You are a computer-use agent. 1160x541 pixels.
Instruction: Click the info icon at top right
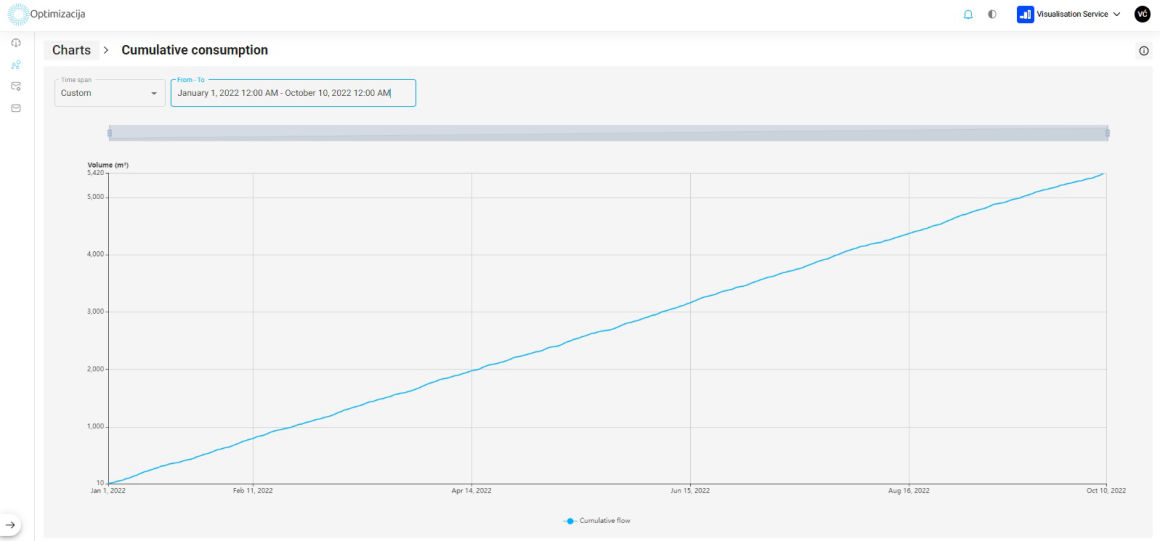[1144, 51]
